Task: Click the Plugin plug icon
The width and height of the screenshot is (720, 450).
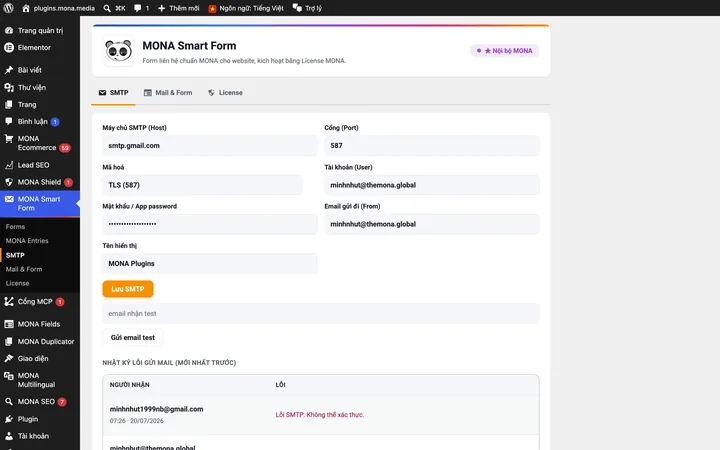Action: tap(9, 419)
